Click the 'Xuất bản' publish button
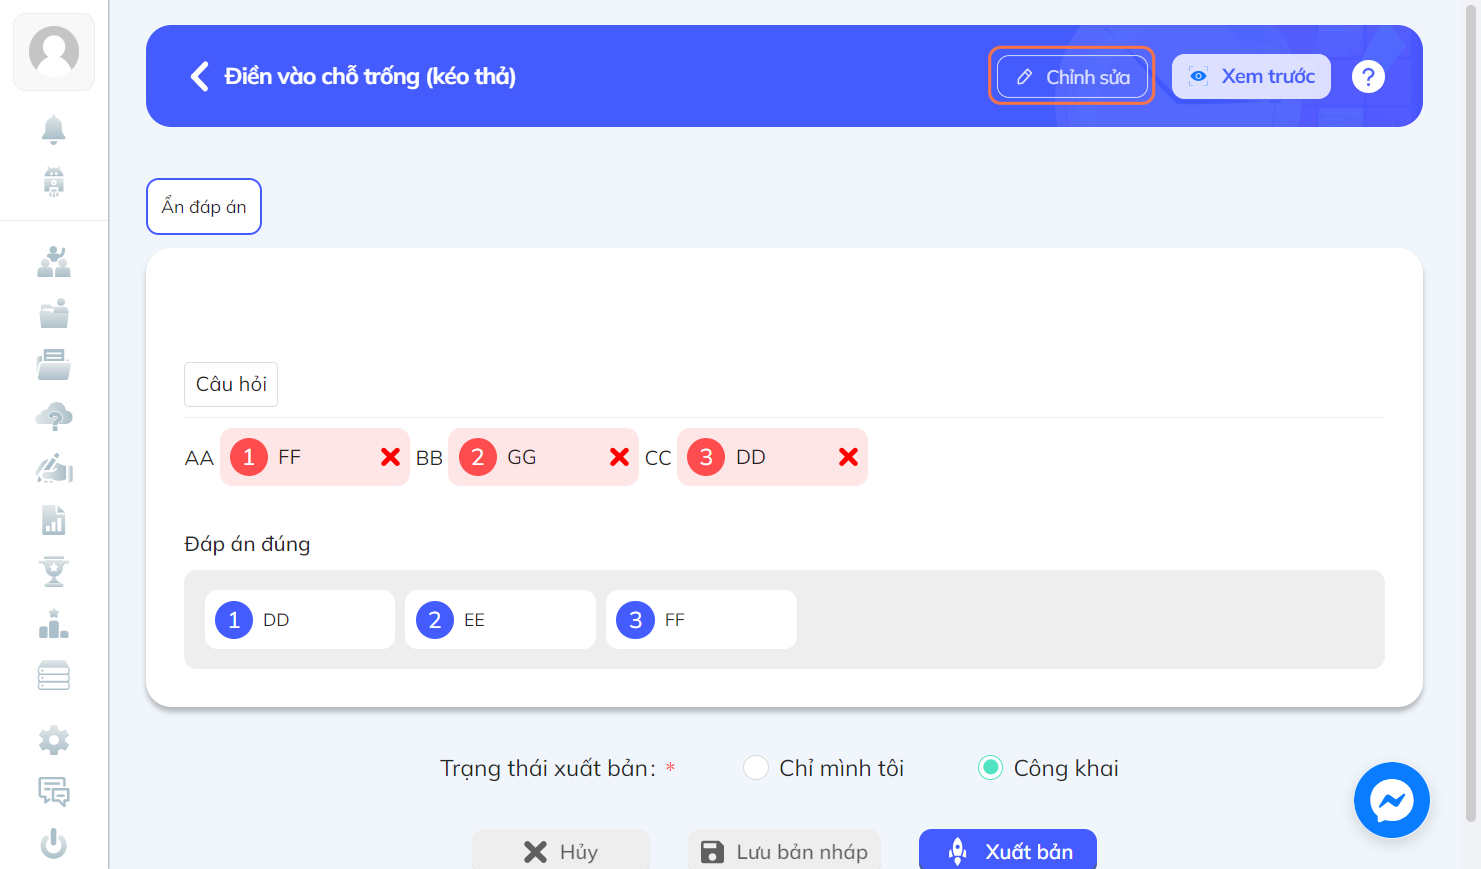 pos(1008,851)
